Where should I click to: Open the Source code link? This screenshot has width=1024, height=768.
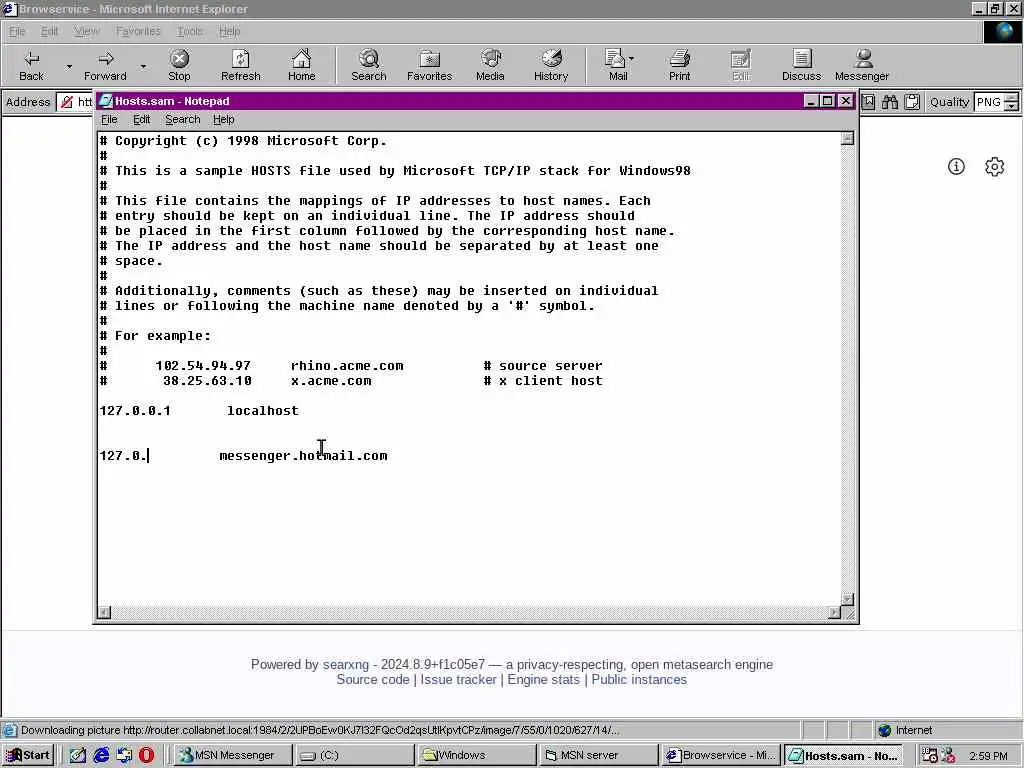pyautogui.click(x=372, y=680)
